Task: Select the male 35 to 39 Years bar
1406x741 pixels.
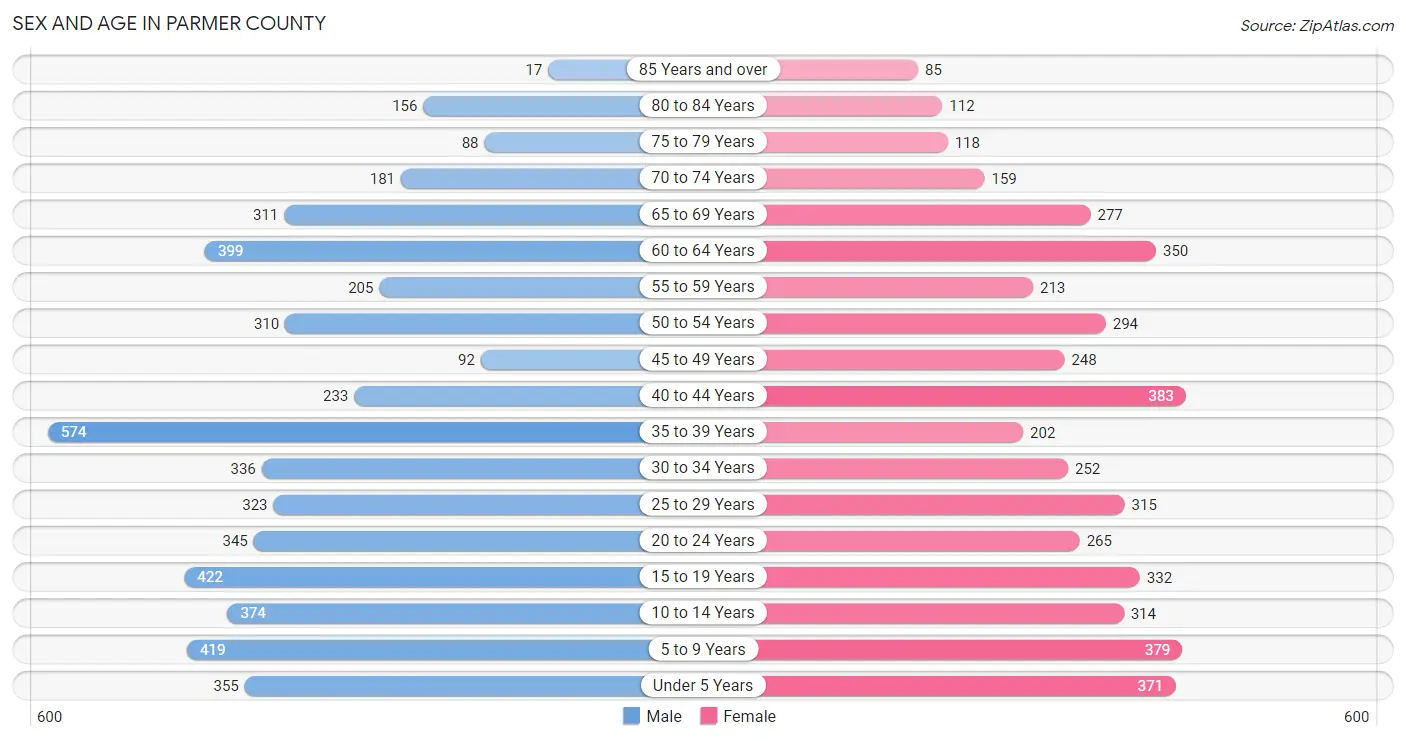Action: pyautogui.click(x=345, y=432)
